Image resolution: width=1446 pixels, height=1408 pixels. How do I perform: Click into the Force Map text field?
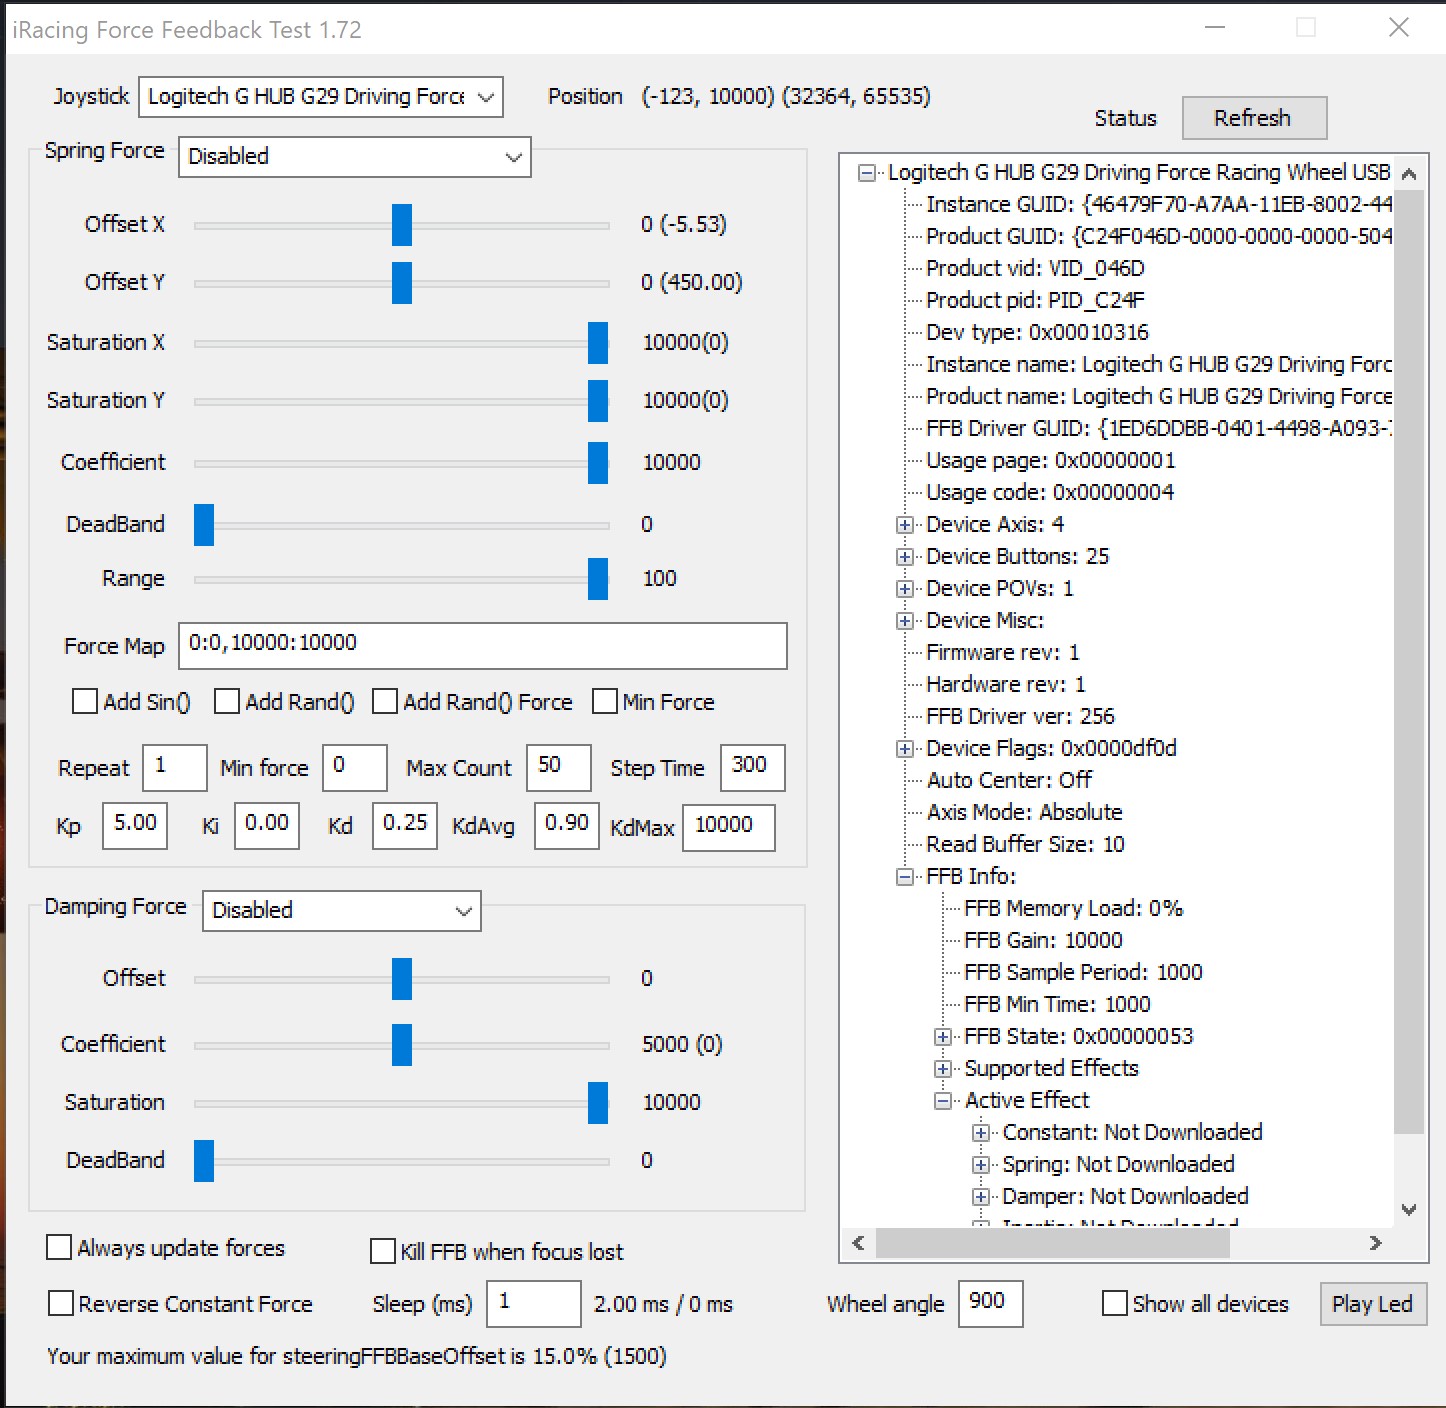point(483,646)
